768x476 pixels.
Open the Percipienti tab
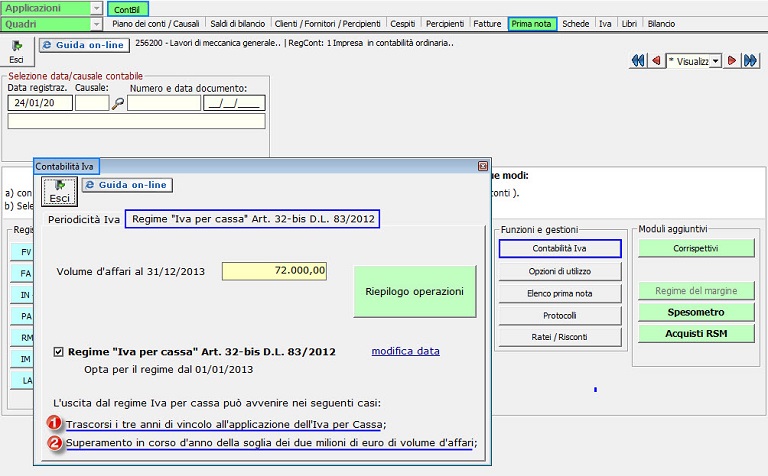445,24
